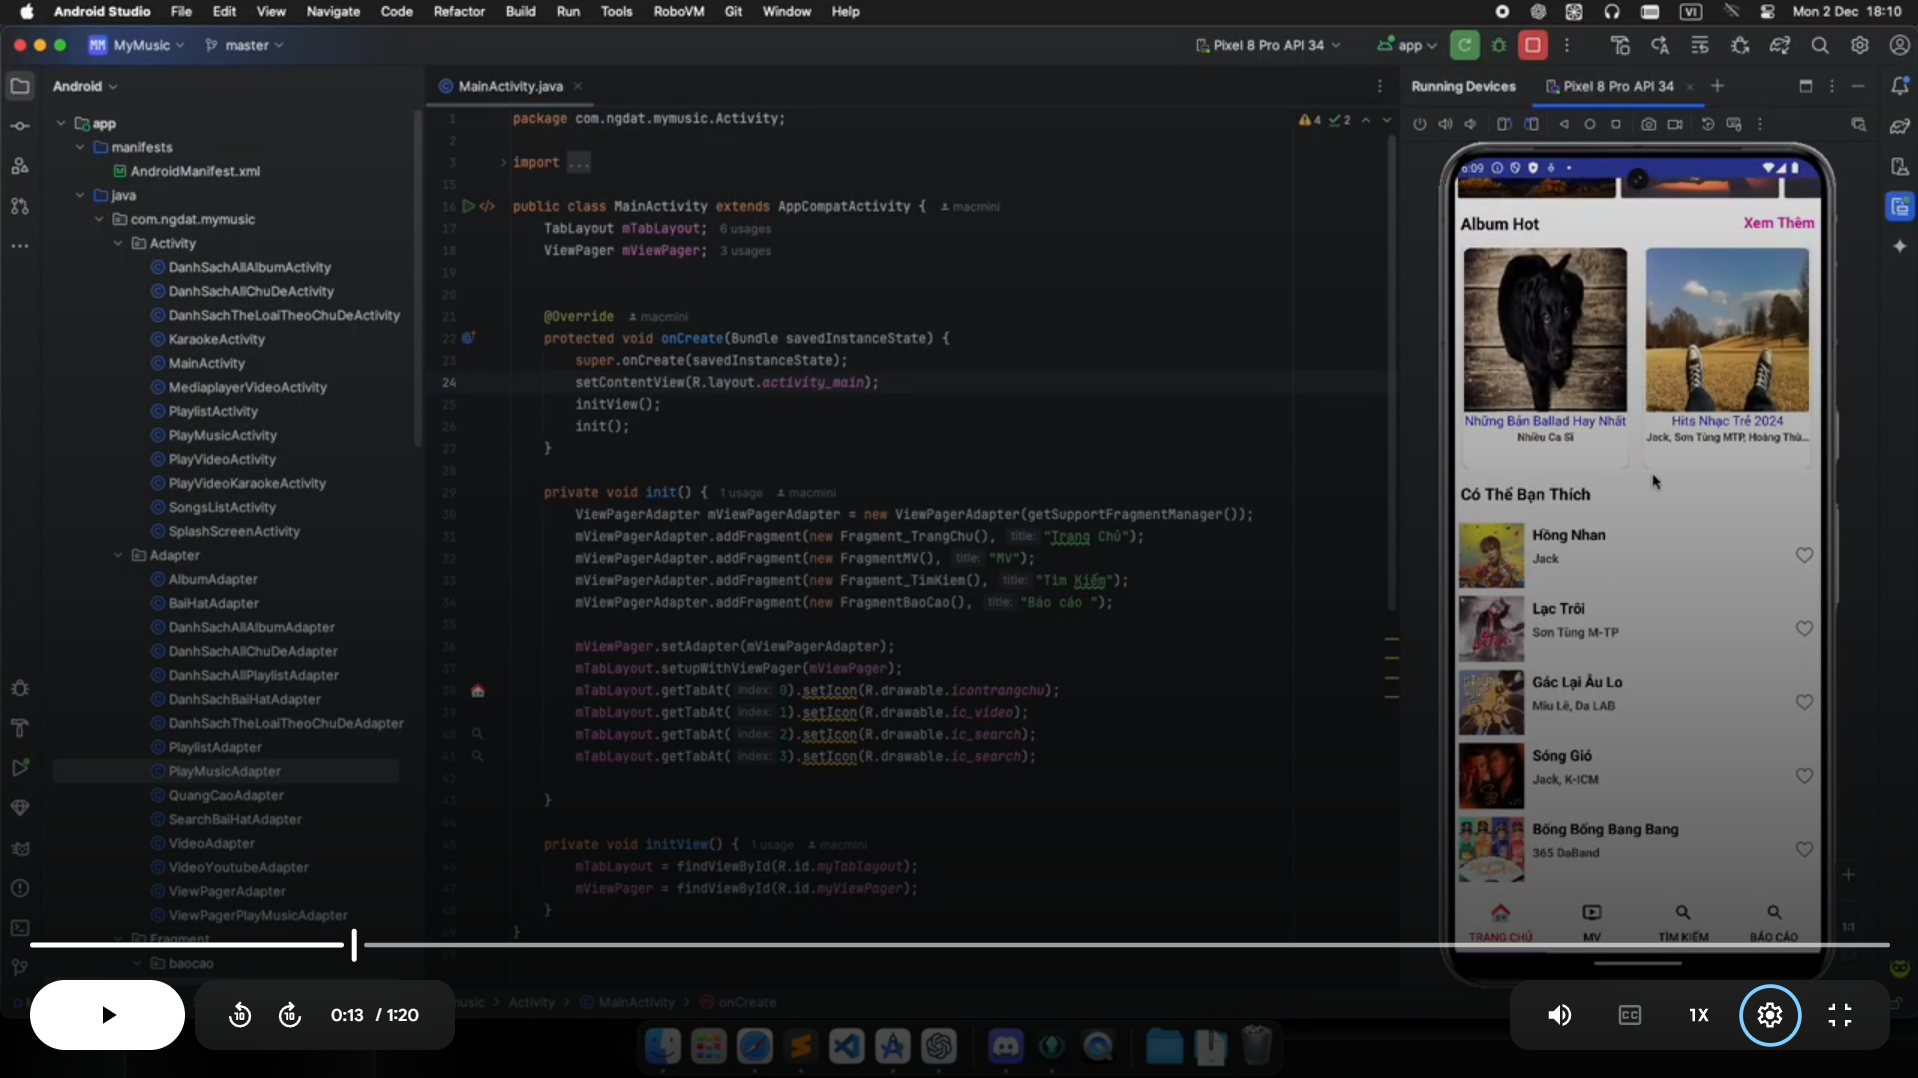Click the red Stop app button
The height and width of the screenshot is (1078, 1918).
pos(1532,45)
